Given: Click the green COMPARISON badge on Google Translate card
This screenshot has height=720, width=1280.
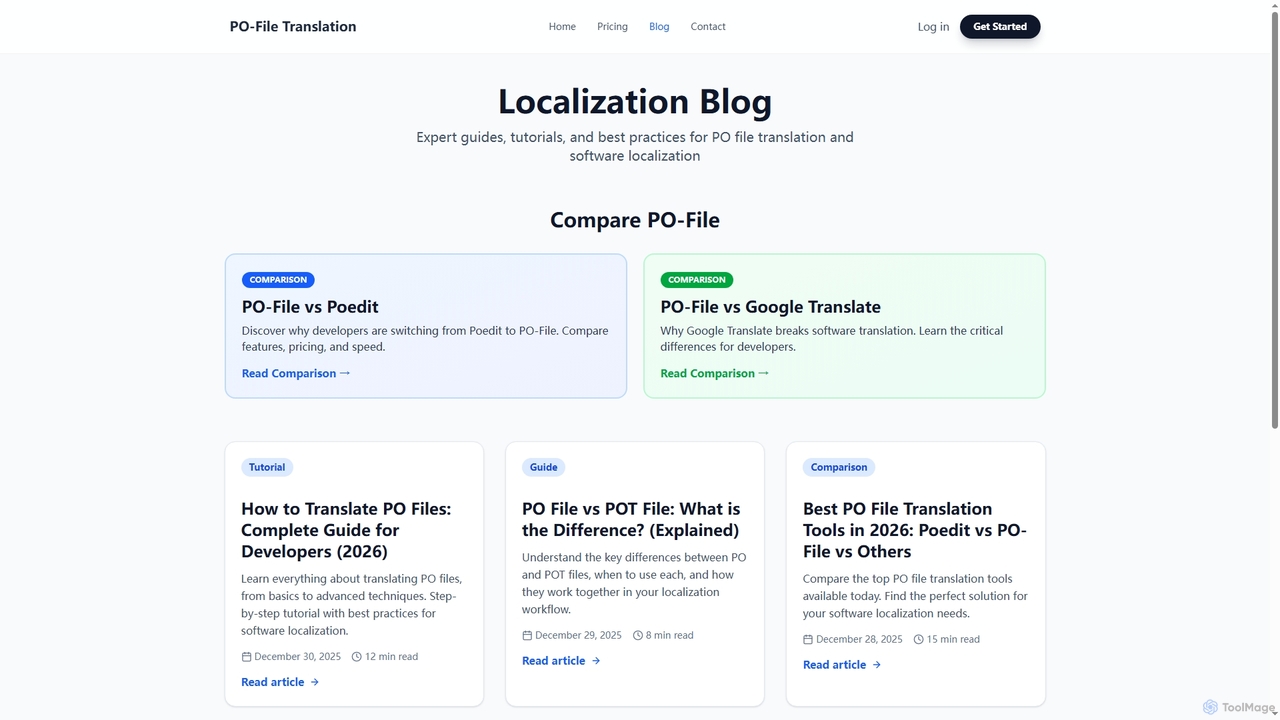Looking at the screenshot, I should pyautogui.click(x=697, y=280).
